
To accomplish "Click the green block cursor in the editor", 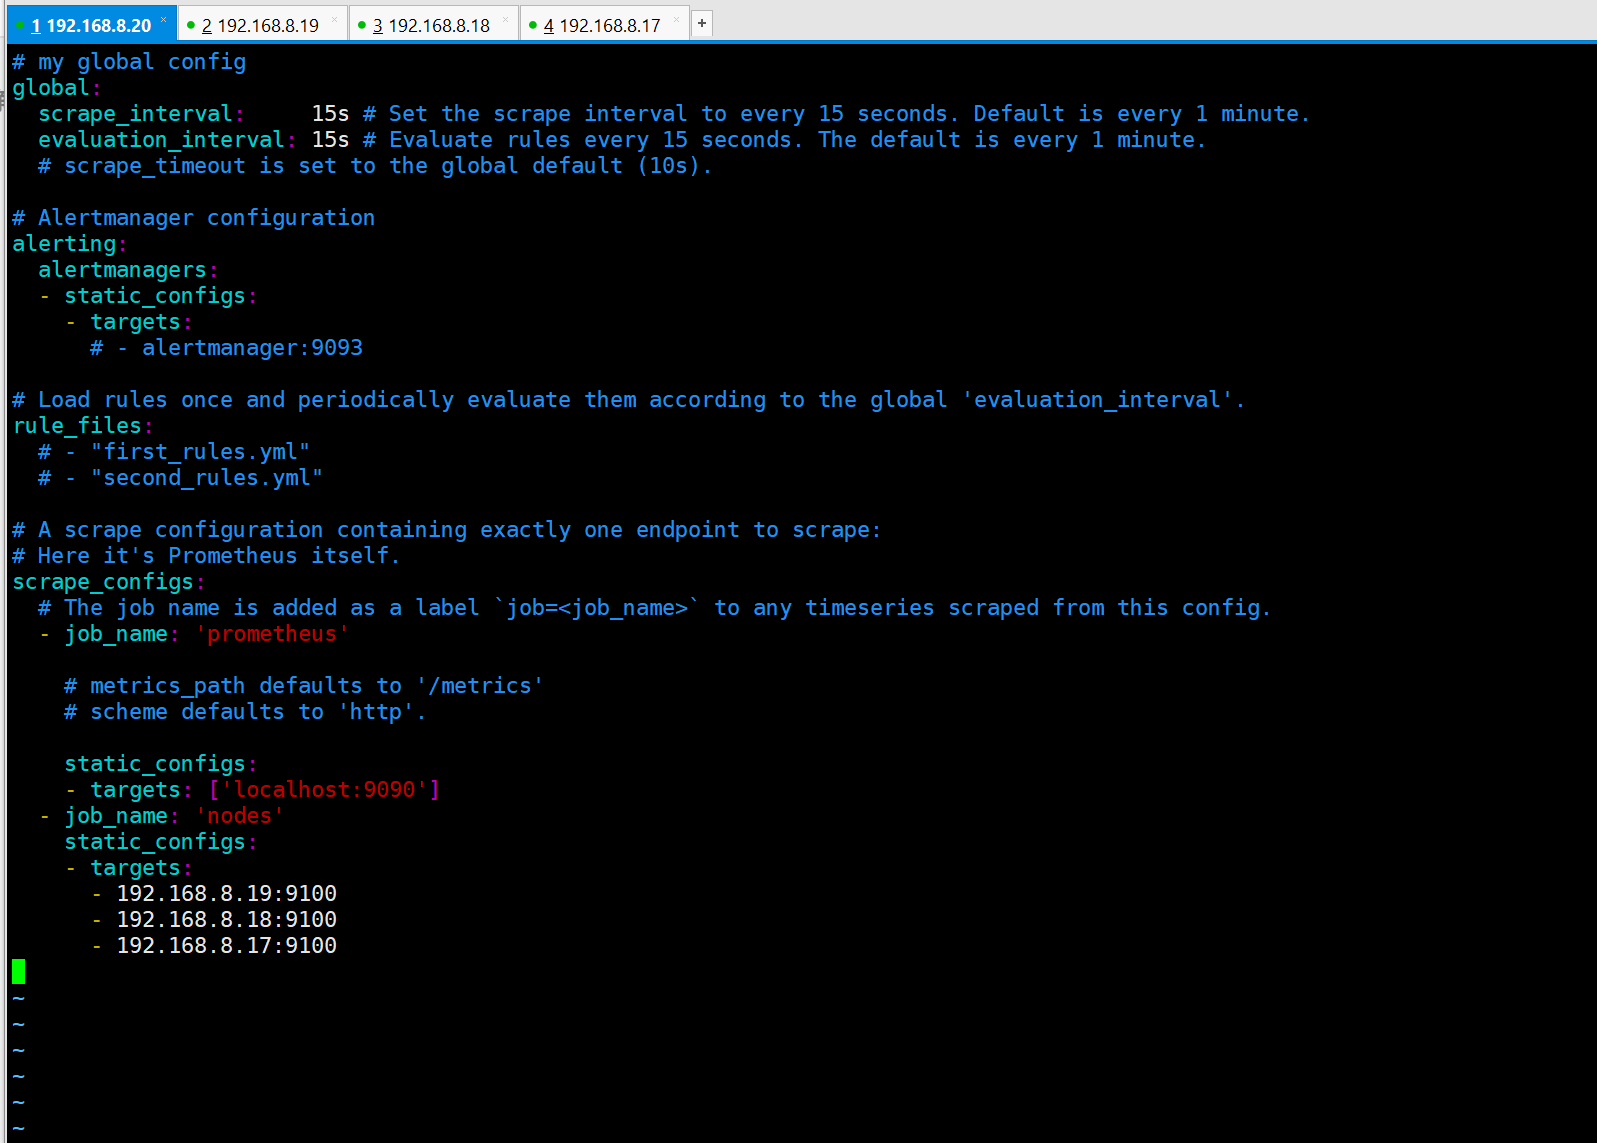I will point(18,971).
